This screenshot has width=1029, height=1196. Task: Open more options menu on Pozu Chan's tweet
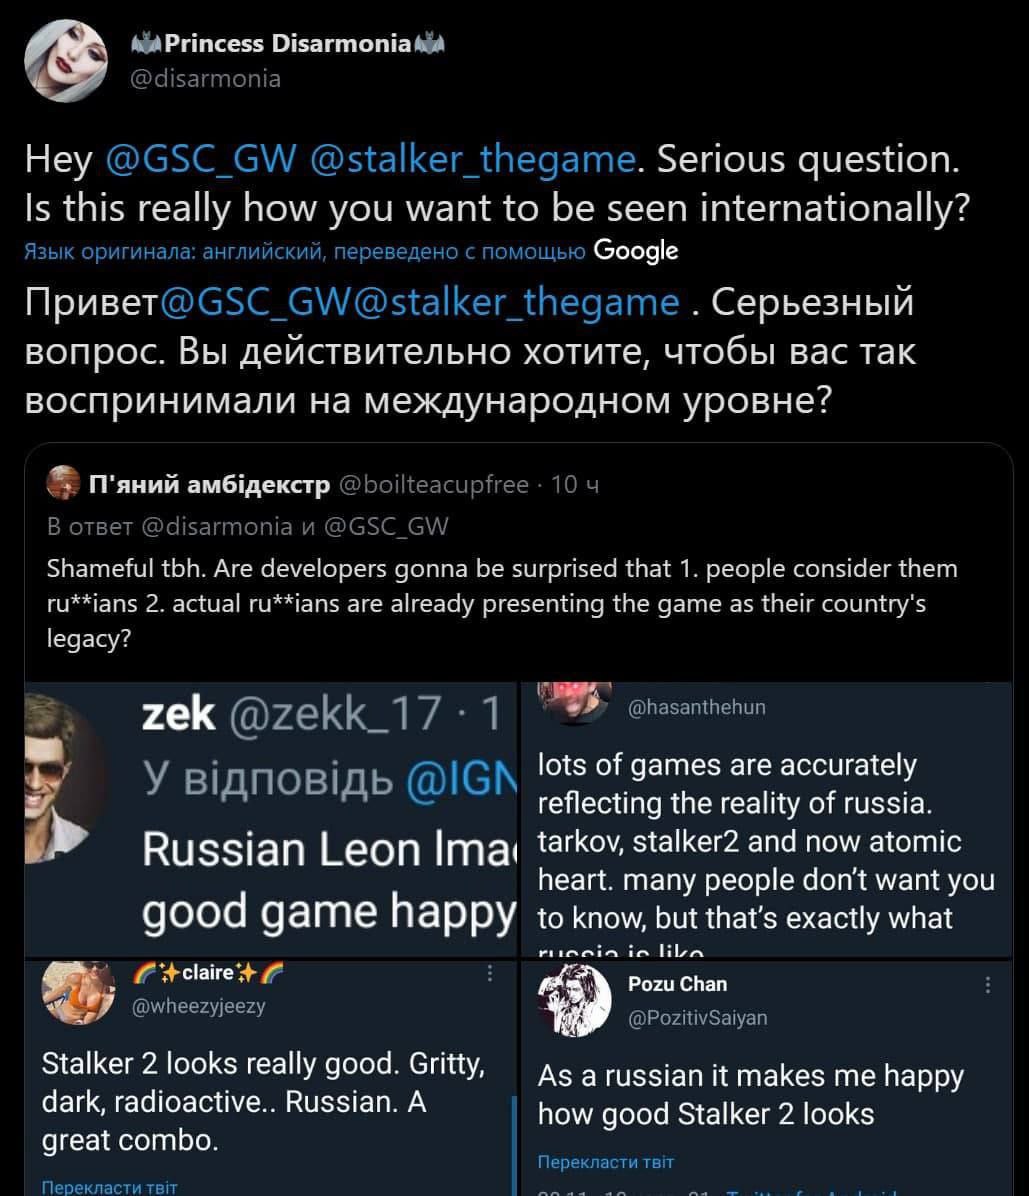[x=988, y=985]
